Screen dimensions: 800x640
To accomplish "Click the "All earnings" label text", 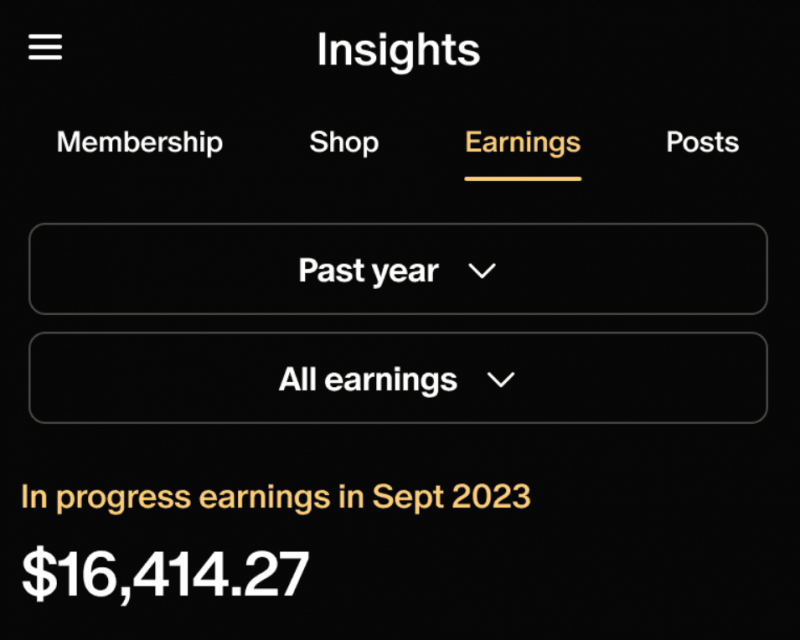I will pos(367,380).
